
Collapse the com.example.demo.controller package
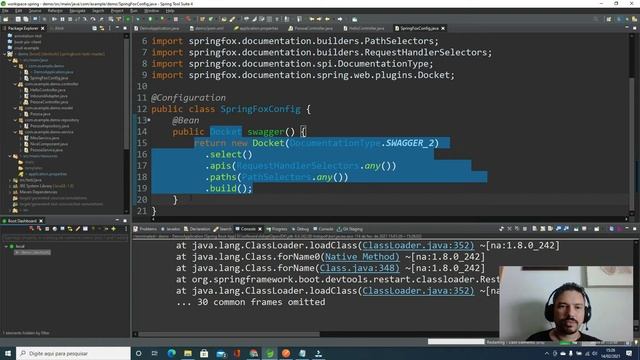[16, 84]
